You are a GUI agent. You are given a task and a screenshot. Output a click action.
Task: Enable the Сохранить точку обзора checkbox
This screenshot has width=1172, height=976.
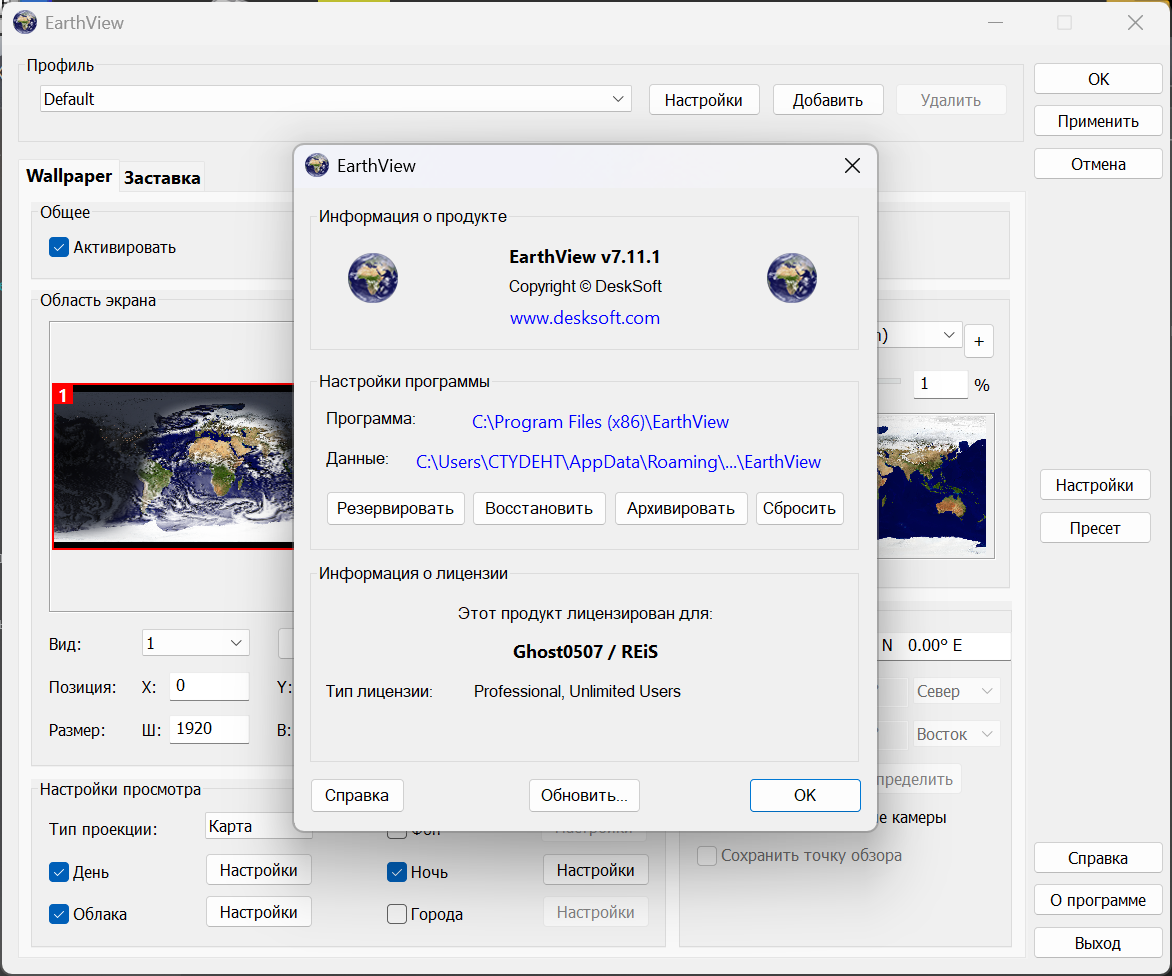pos(707,856)
